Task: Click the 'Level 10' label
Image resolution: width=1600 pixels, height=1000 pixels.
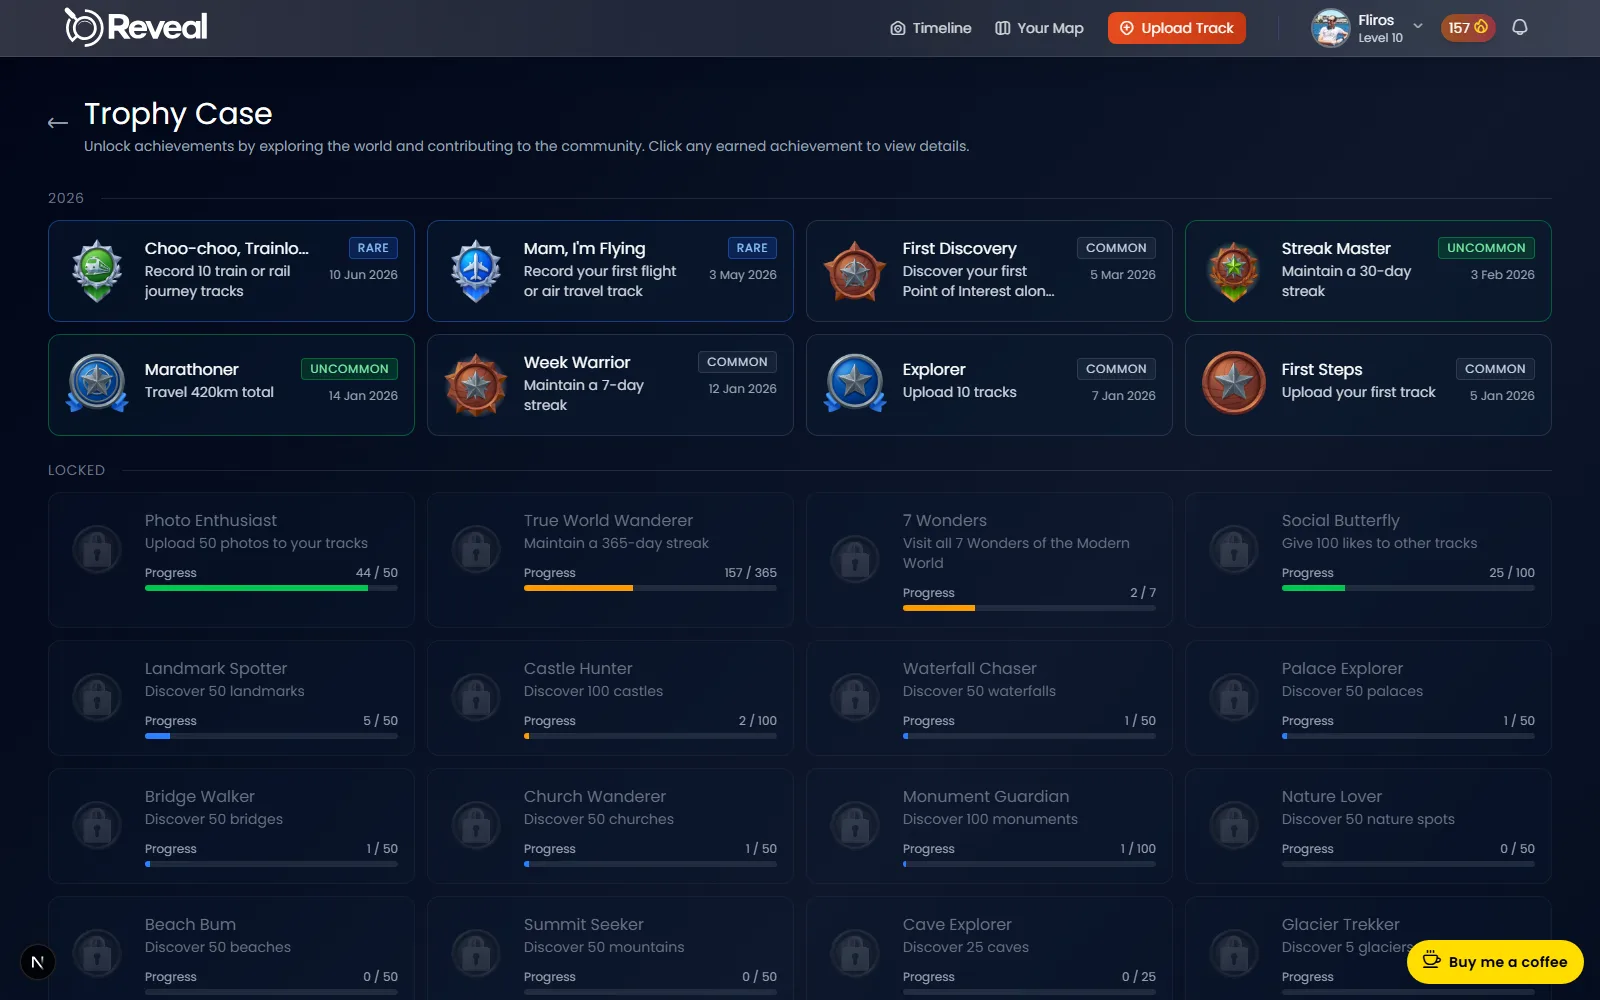Action: click(1380, 38)
